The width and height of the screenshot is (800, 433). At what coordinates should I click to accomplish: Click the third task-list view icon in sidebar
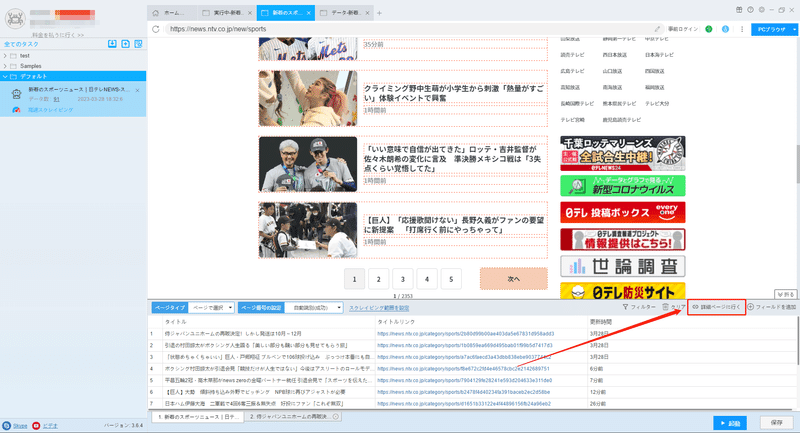point(138,44)
